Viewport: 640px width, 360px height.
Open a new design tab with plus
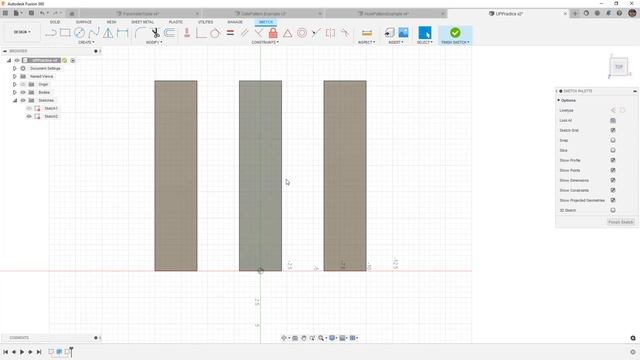point(575,13)
